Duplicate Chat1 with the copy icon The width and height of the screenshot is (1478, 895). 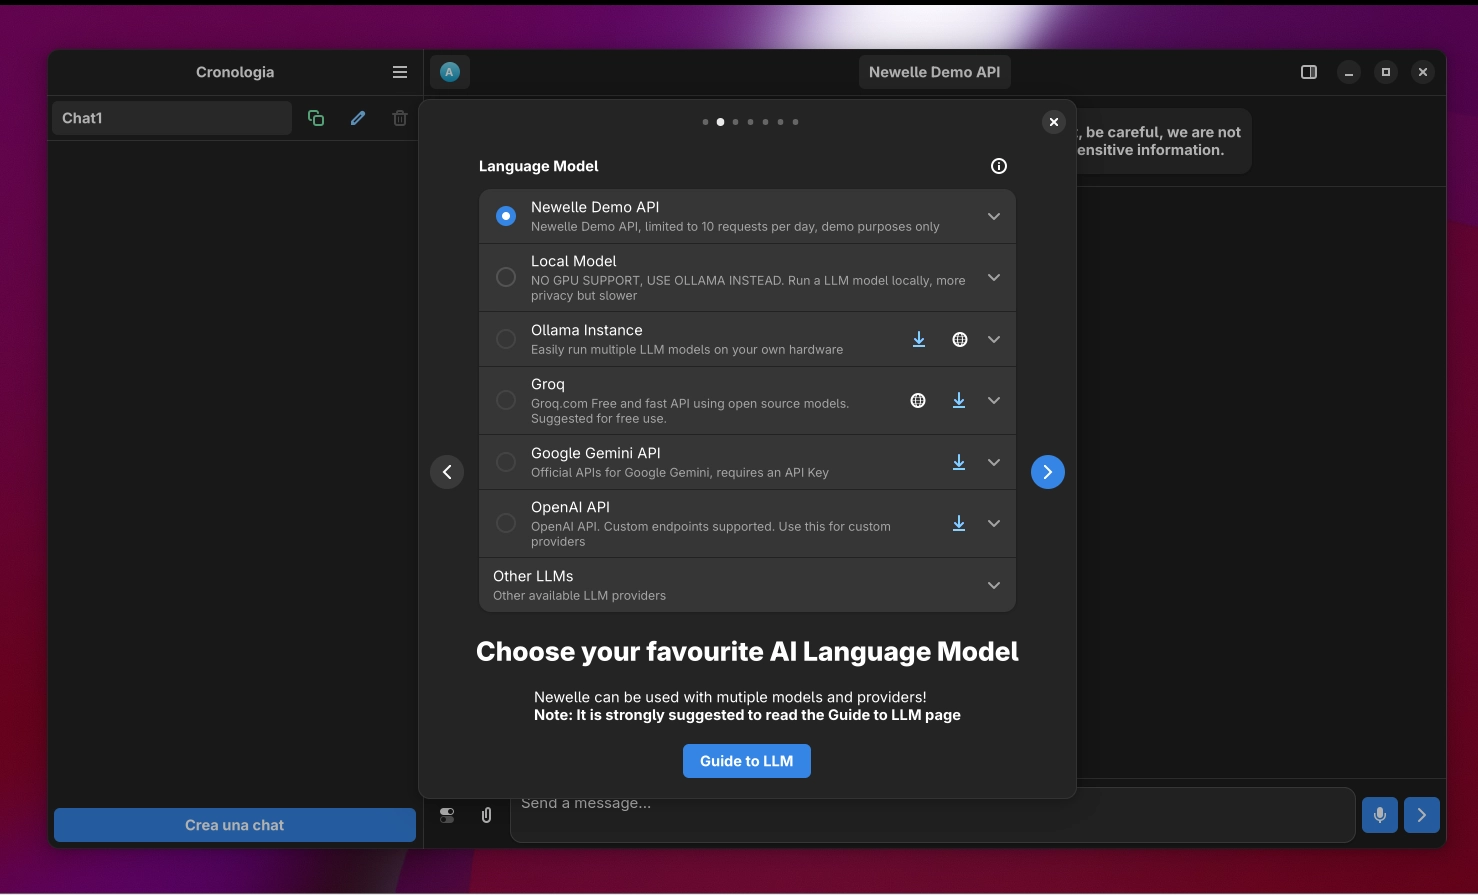tap(316, 118)
